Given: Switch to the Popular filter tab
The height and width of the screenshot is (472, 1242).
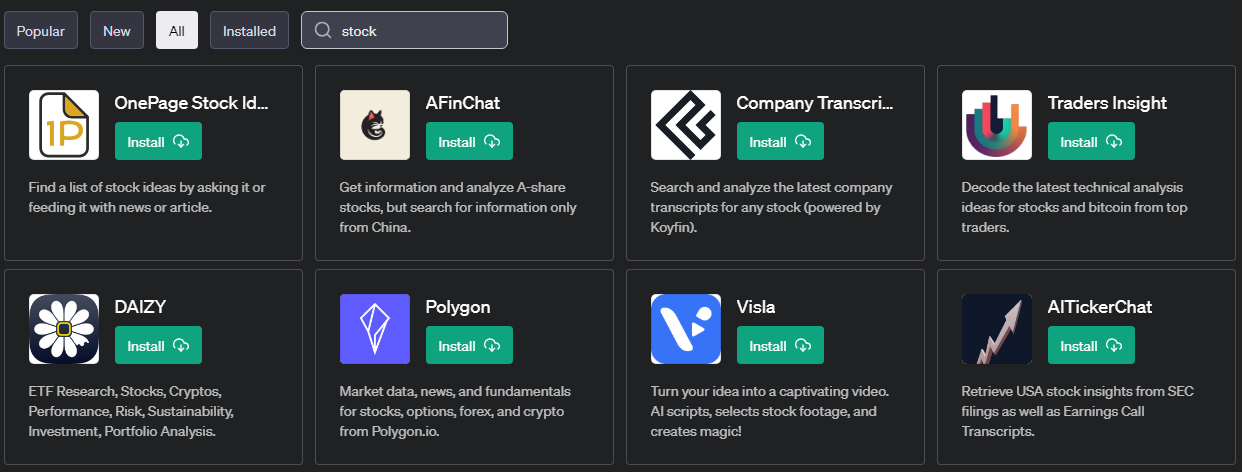Looking at the screenshot, I should click(41, 31).
